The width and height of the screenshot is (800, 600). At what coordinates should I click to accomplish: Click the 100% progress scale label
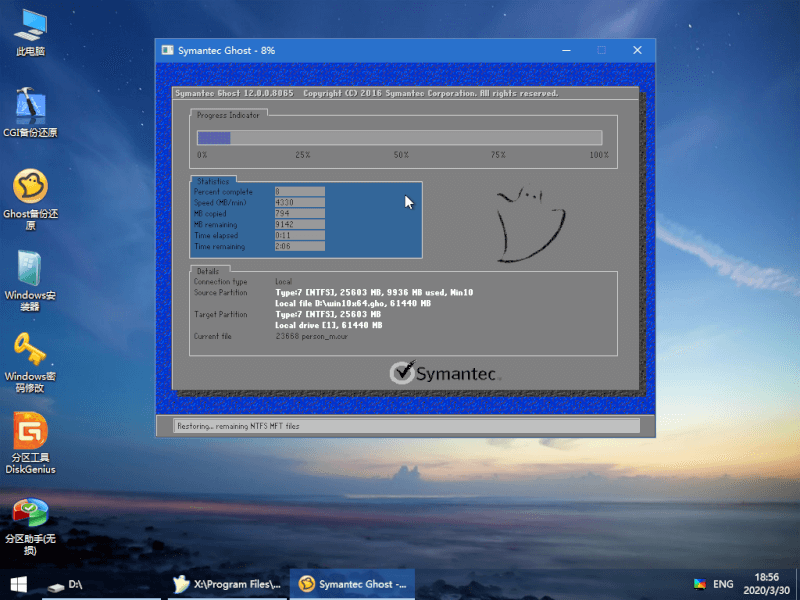[599, 155]
